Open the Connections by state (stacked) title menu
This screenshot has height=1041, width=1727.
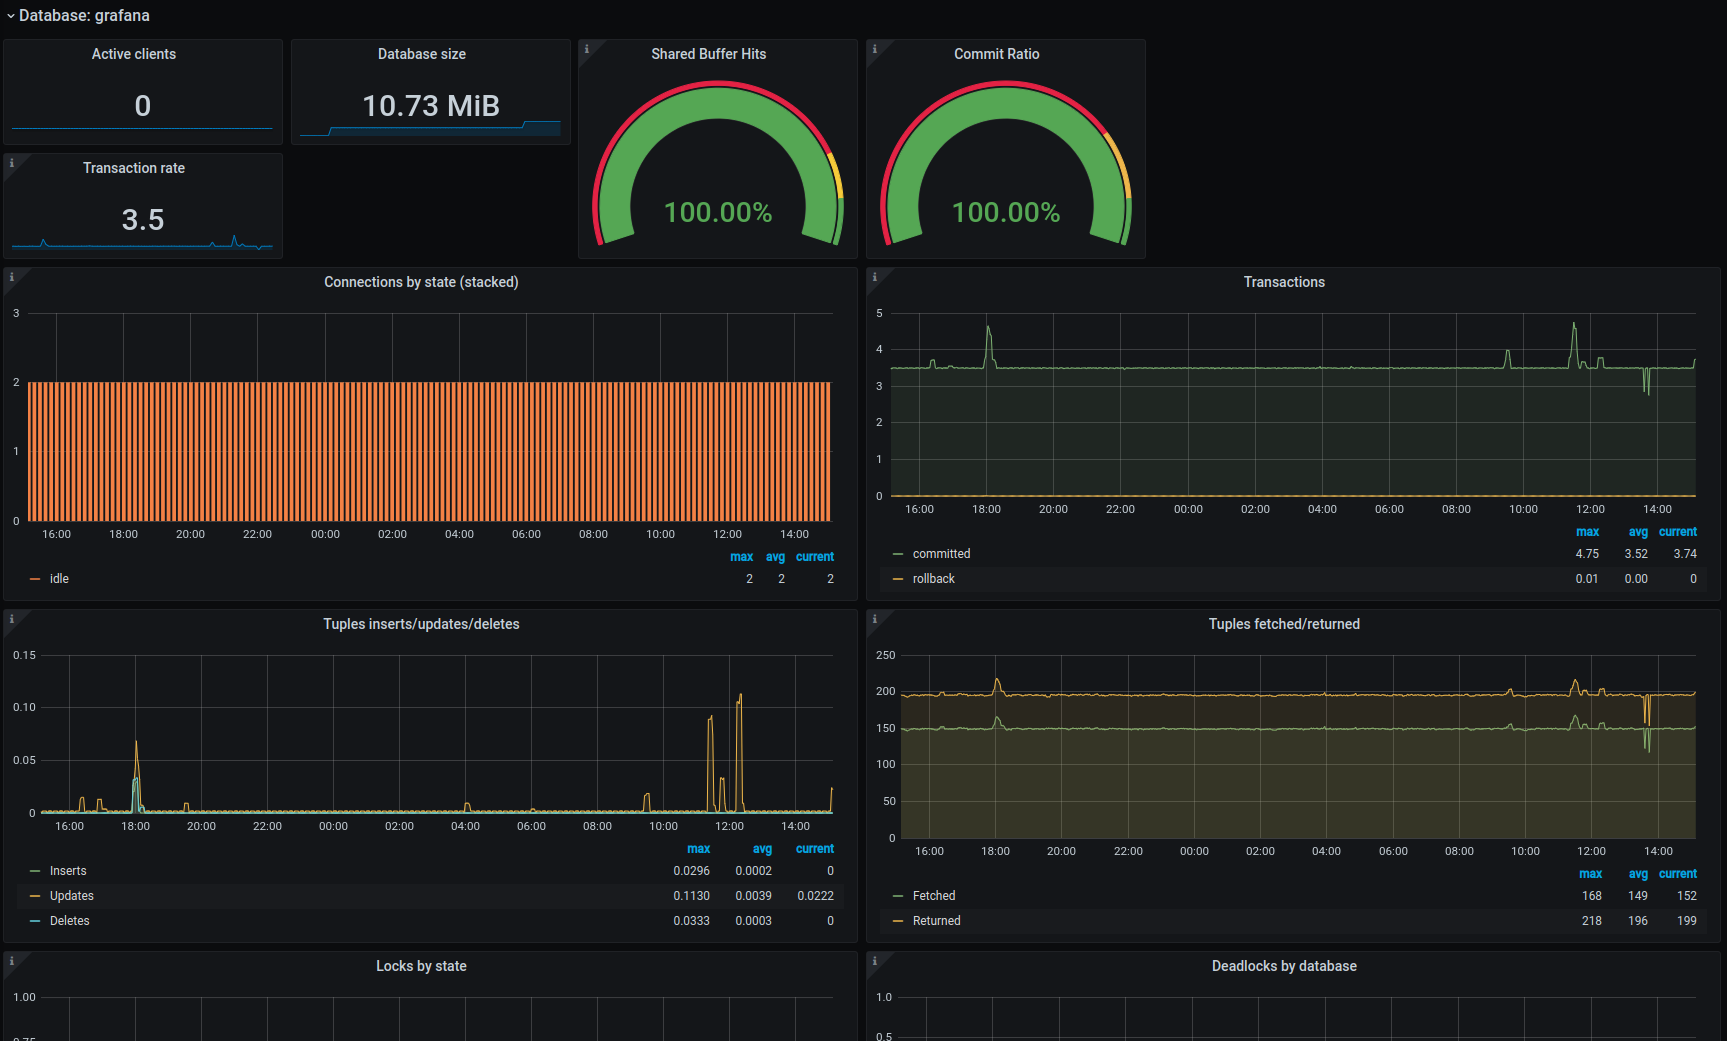point(421,282)
